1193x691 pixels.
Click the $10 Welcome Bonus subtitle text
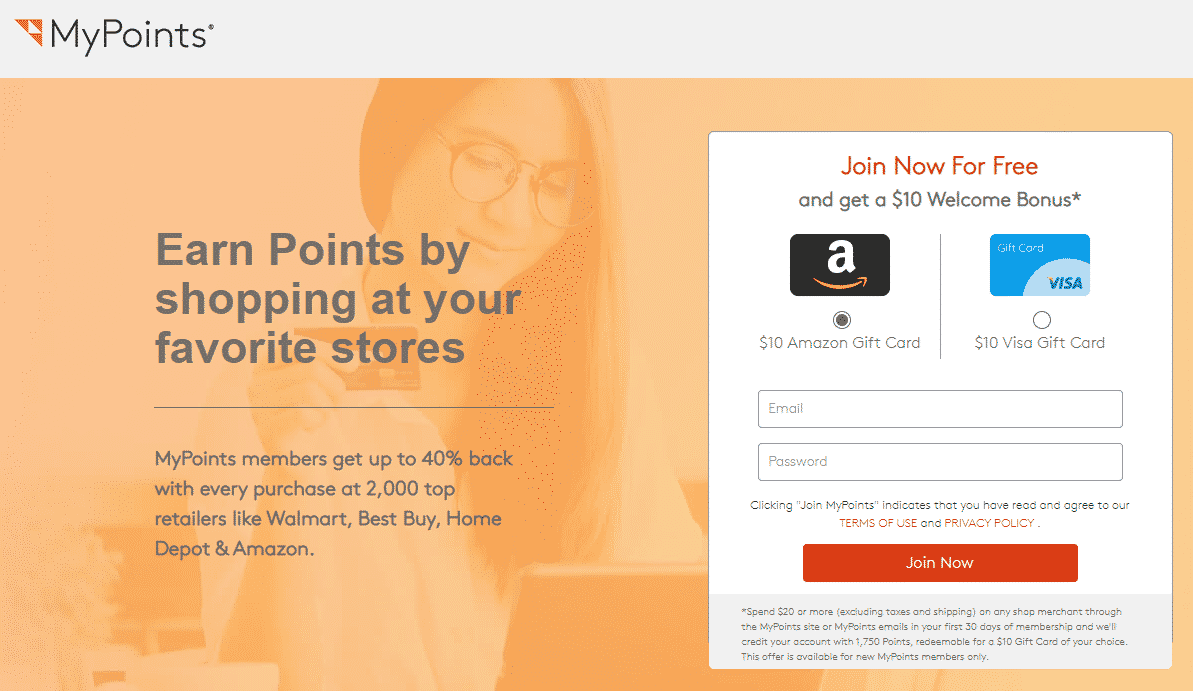pos(940,200)
